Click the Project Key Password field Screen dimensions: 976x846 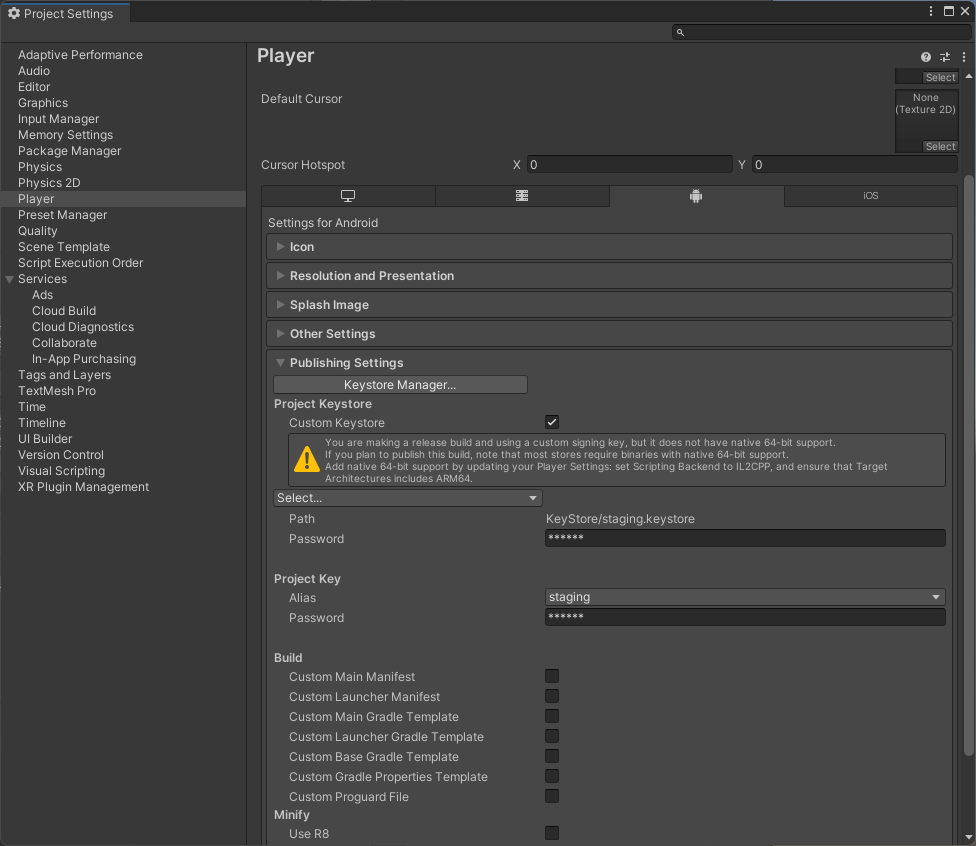click(x=745, y=618)
